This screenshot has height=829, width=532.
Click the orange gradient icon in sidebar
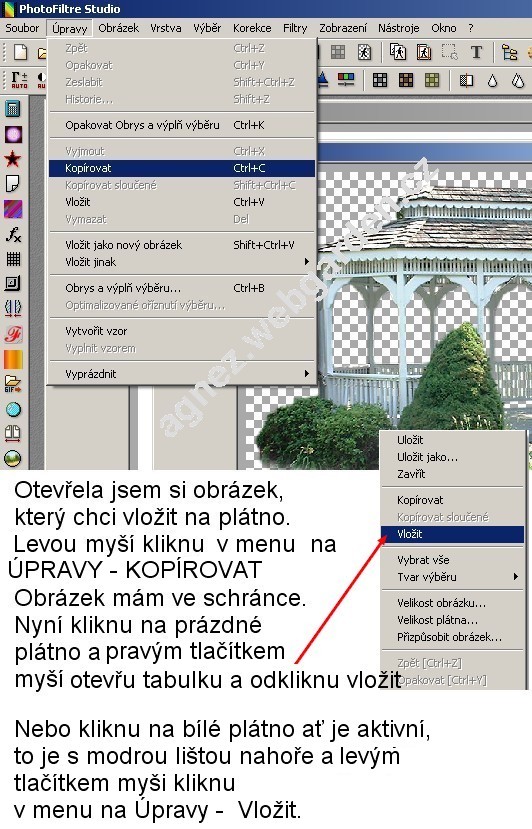(13, 360)
